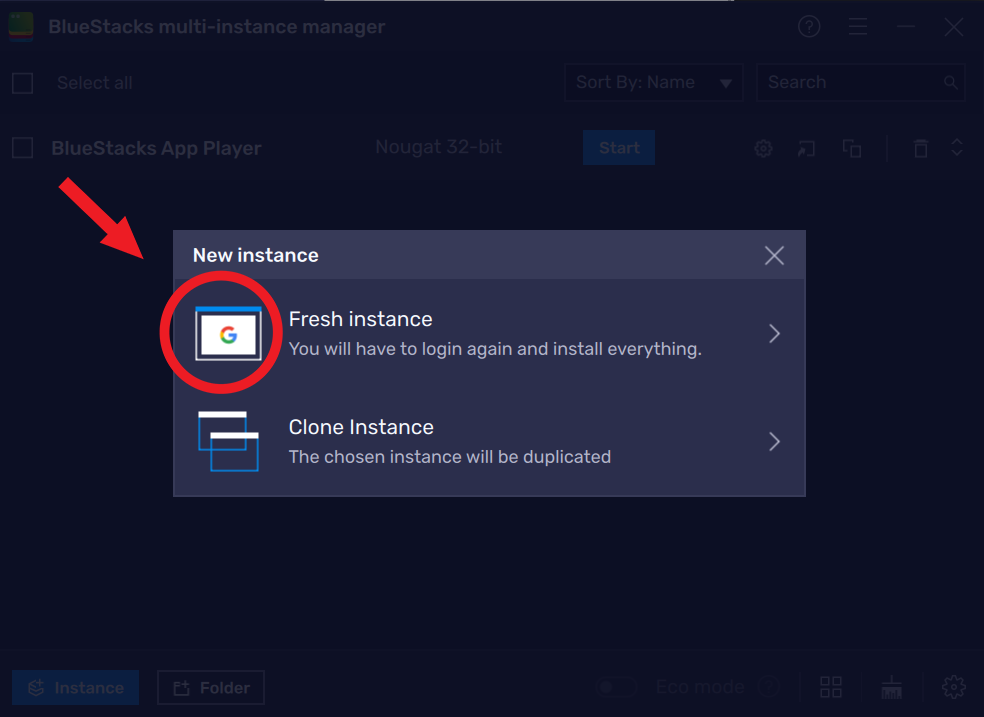Screen dimensions: 984x717
Task: Click the arrange instances grid icon
Action: click(x=831, y=688)
